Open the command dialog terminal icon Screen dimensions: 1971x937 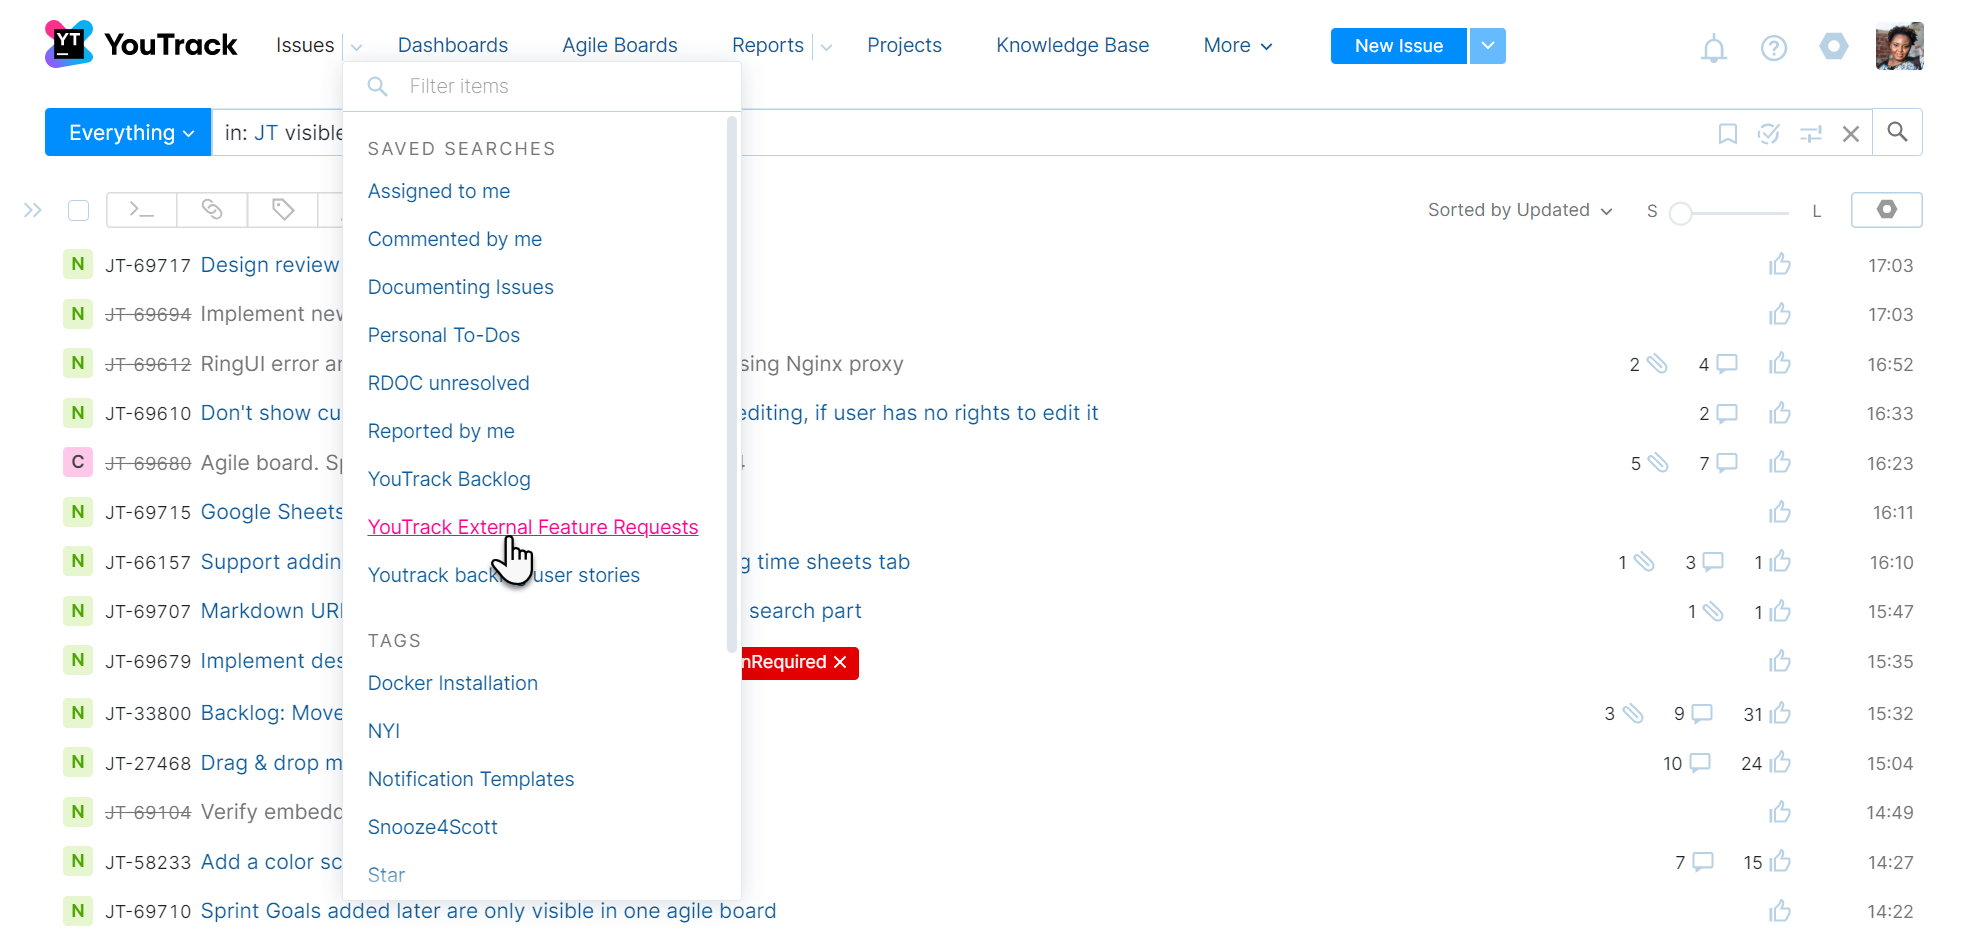[141, 210]
